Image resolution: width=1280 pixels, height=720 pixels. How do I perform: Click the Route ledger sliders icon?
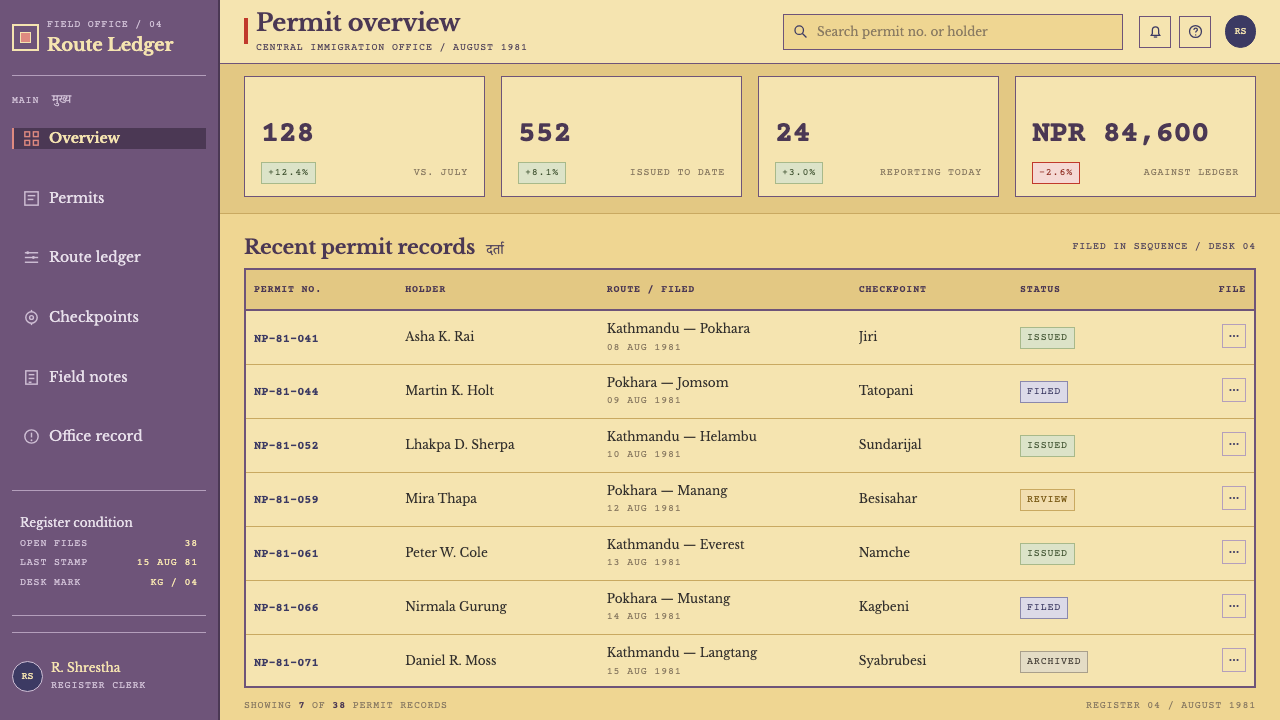click(x=32, y=258)
